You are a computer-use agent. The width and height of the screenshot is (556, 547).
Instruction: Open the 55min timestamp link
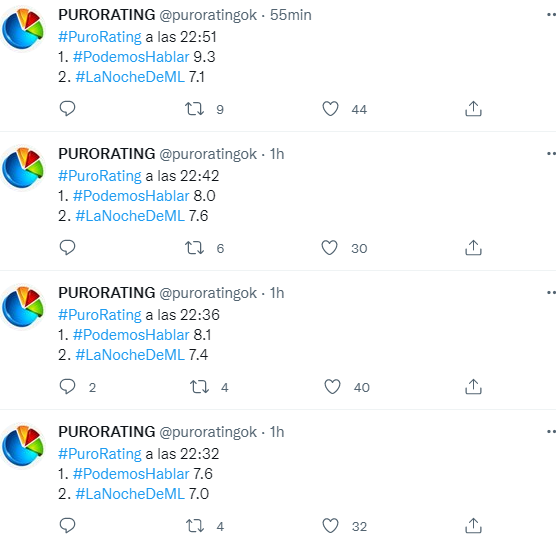click(x=290, y=15)
